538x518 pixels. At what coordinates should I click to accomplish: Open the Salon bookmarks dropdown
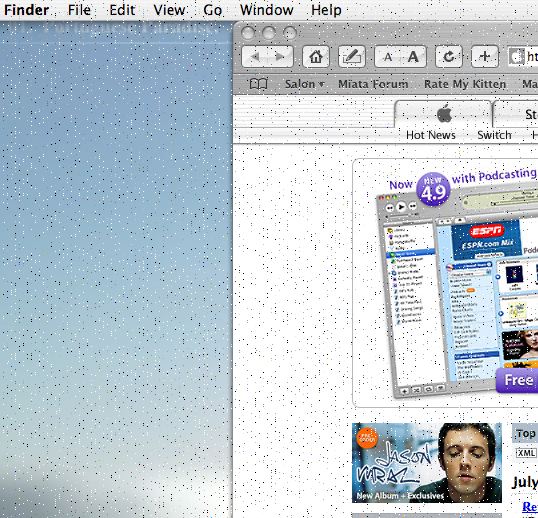click(x=304, y=84)
